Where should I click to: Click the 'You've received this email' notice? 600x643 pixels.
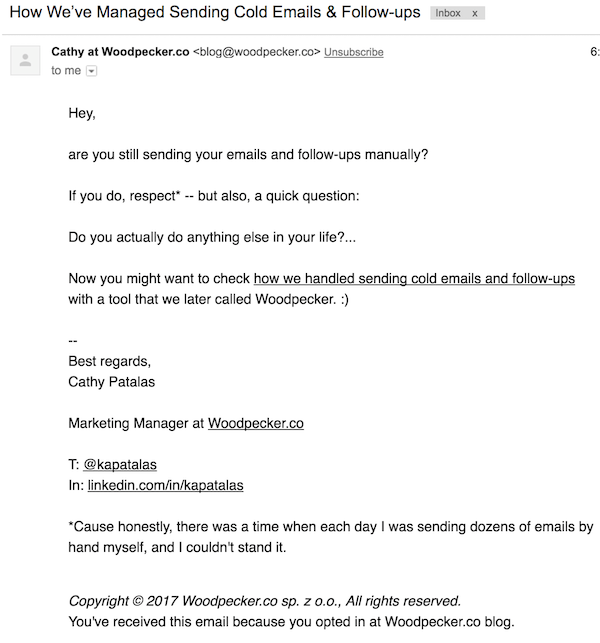(x=291, y=622)
